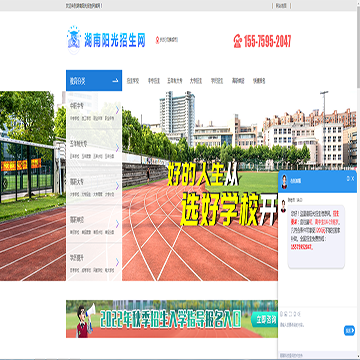Image resolution: width=360 pixels, height=360 pixels.
Task: Open the 高职单招 sidebar category title
Action: (77, 220)
